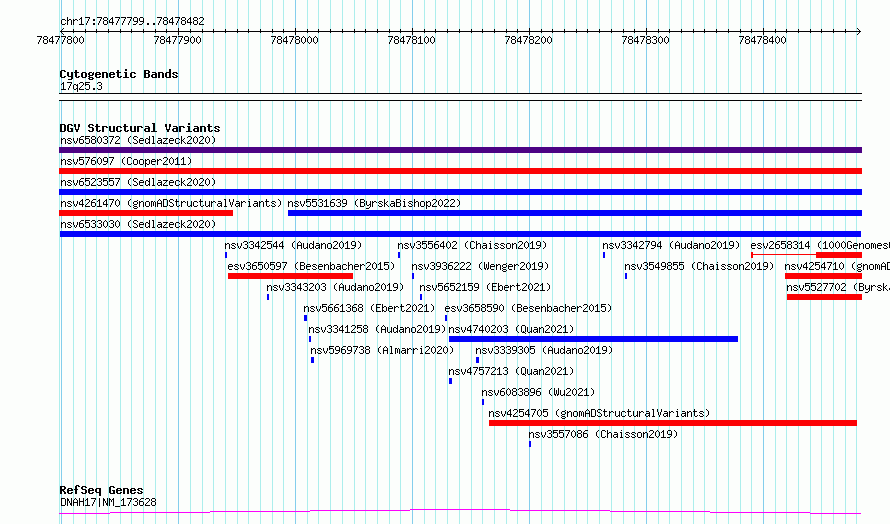The width and height of the screenshot is (890, 524).
Task: Click the blue nsv6523557 variant bar
Action: coord(460,192)
